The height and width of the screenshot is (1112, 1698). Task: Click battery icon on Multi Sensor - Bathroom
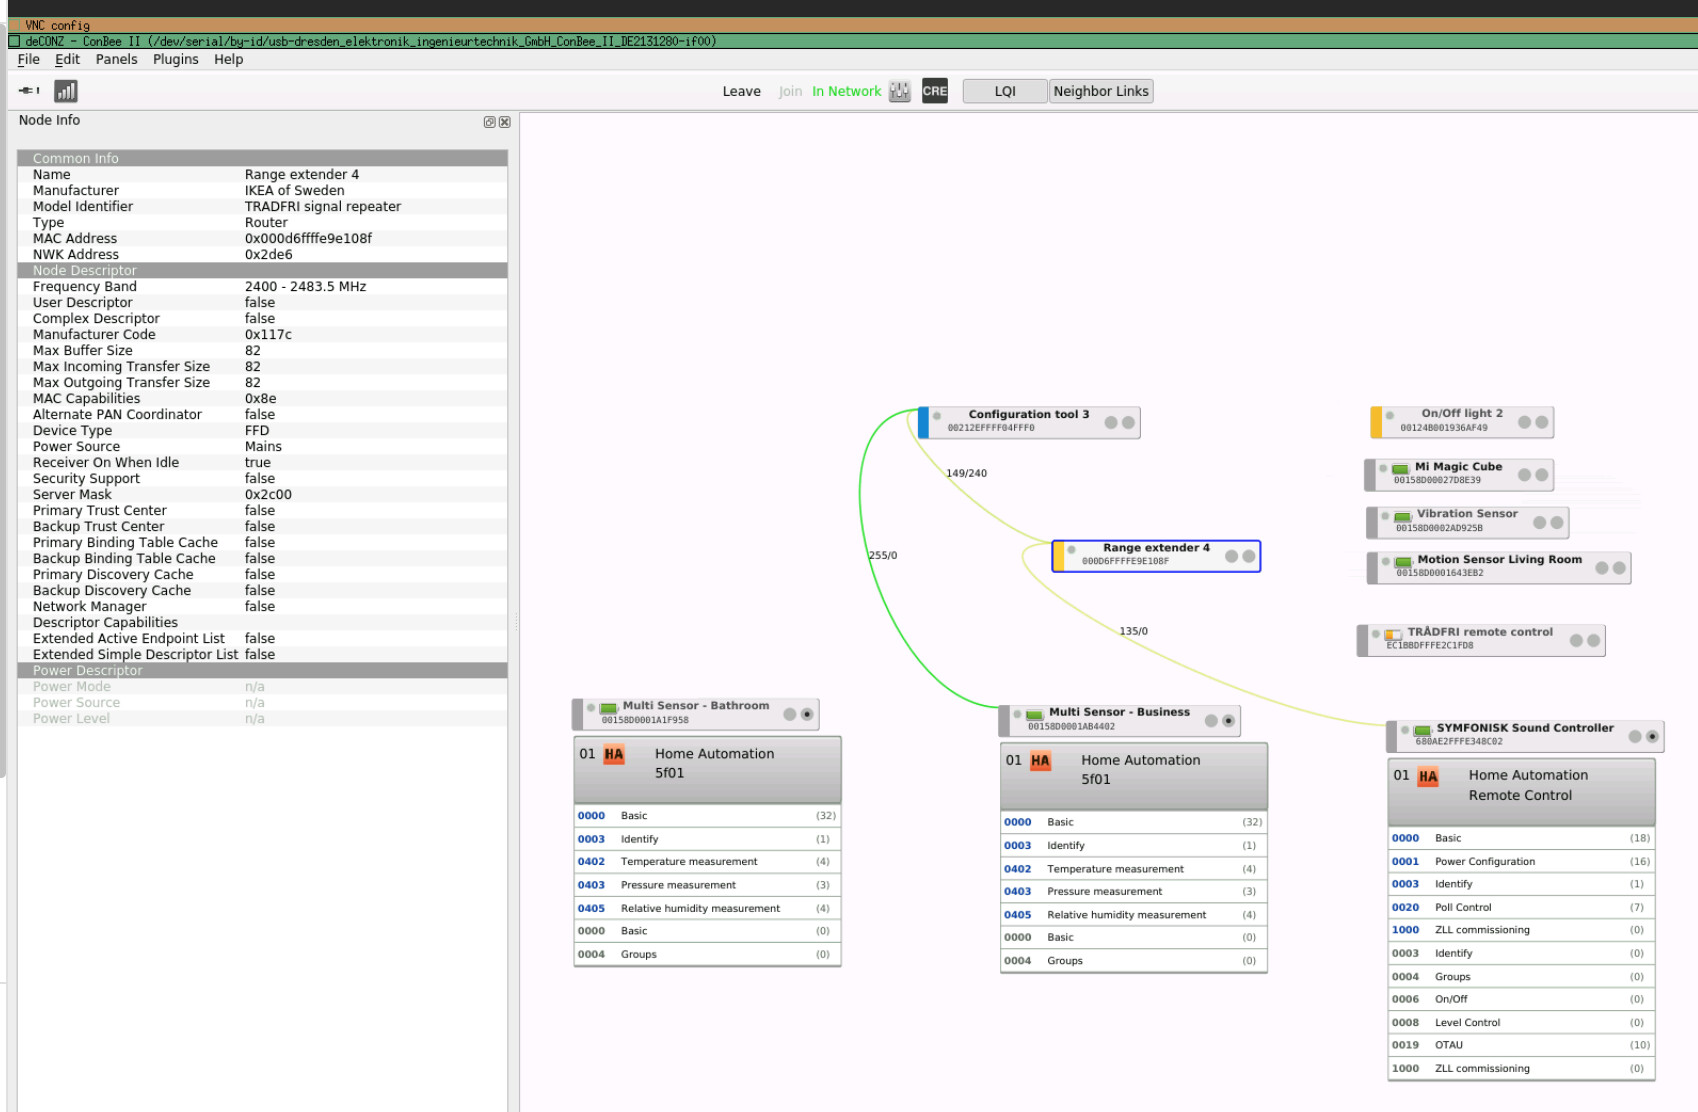[608, 709]
